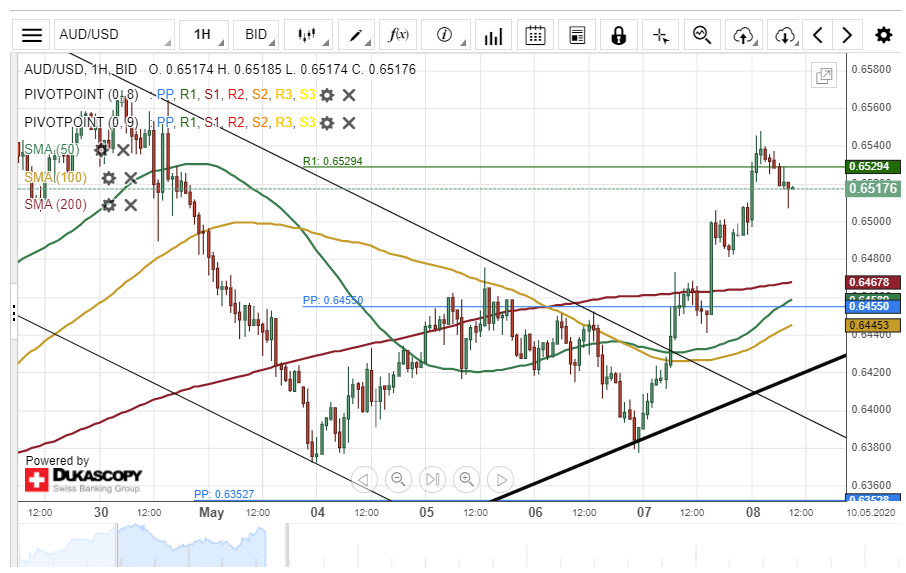Screen dimensions: 906x573
Task: Remove the SMA (200) indicator
Action: click(x=131, y=205)
